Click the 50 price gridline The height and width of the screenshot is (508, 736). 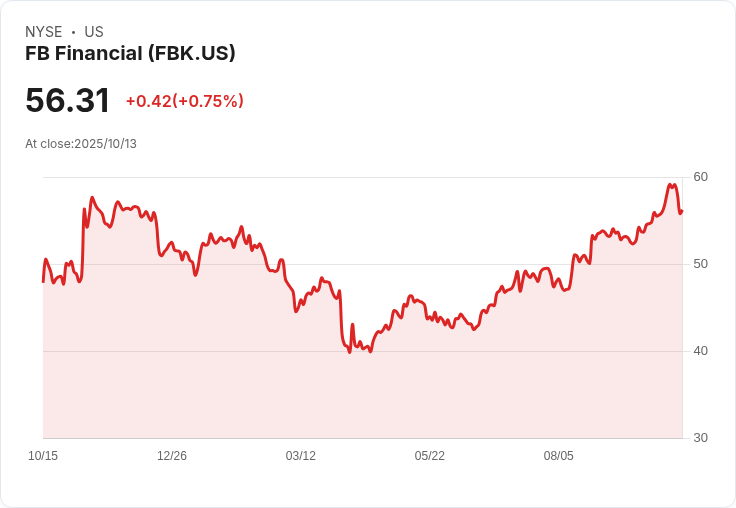tap(362, 264)
